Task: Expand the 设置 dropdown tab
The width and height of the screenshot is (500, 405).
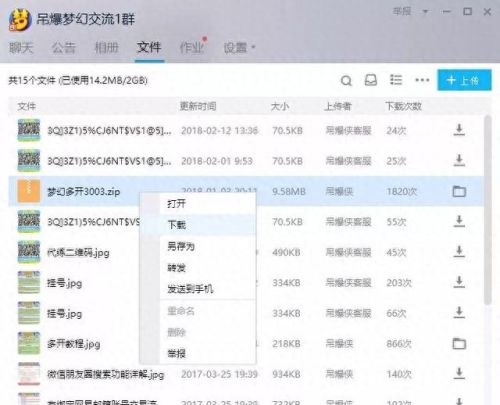Action: click(239, 48)
